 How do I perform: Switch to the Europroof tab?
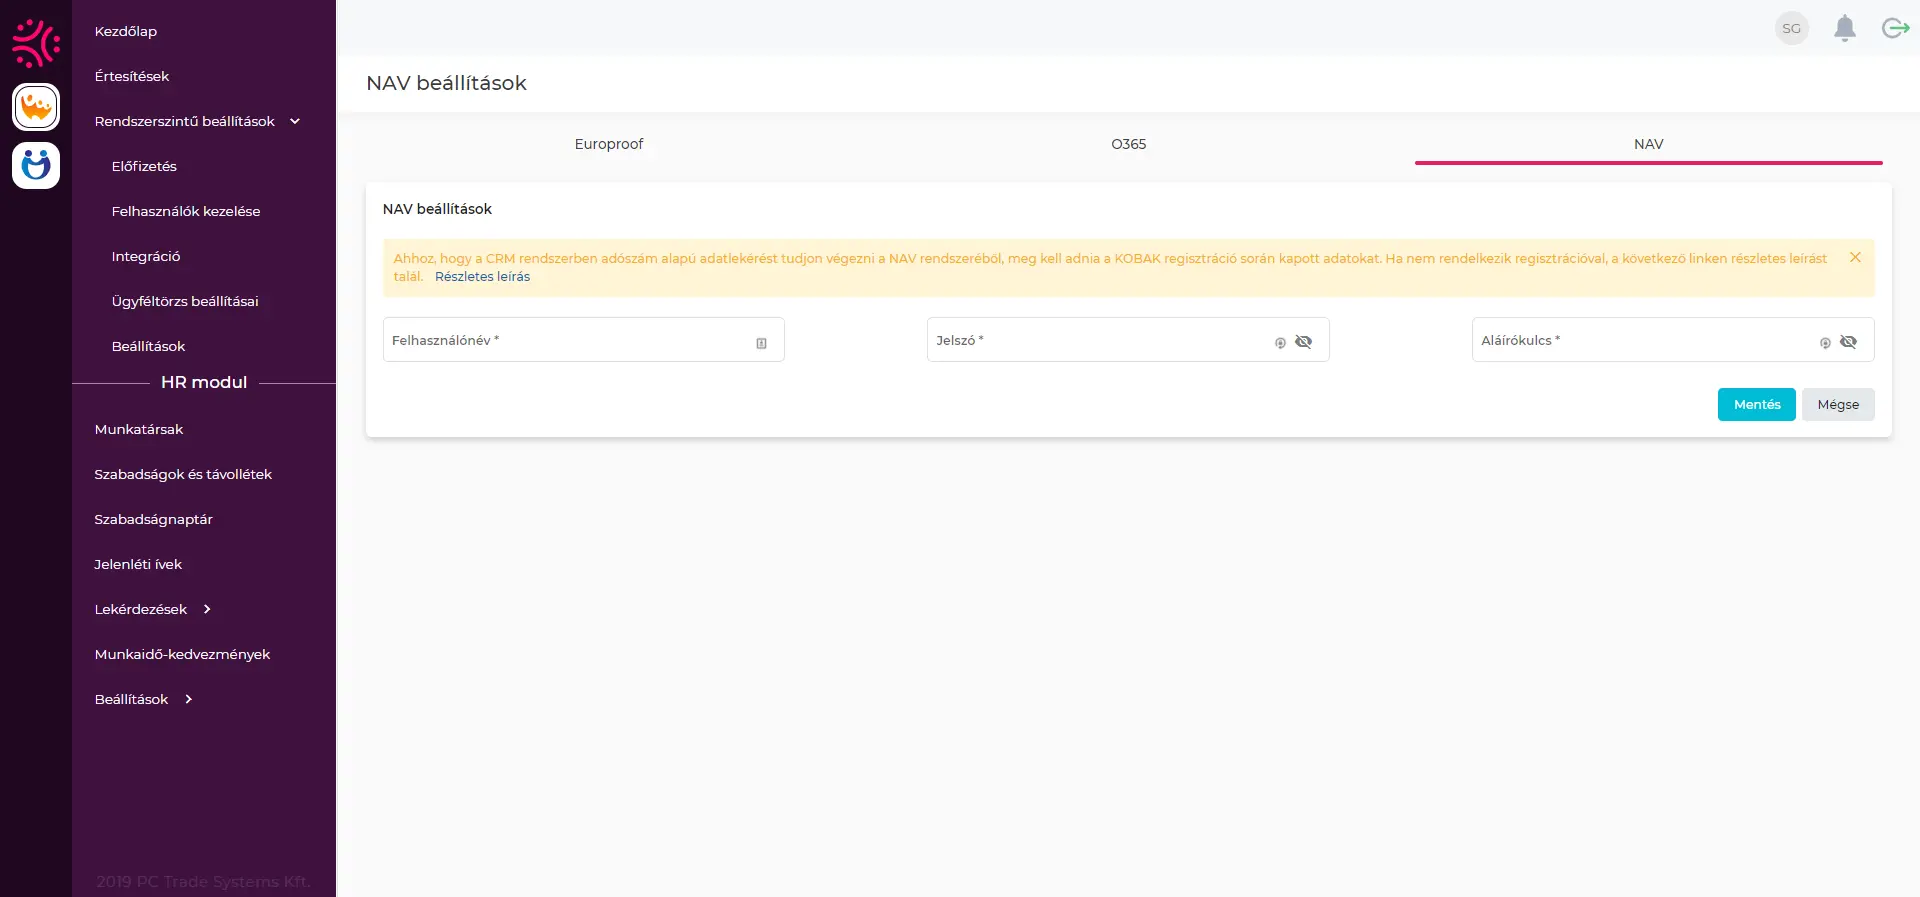pyautogui.click(x=608, y=144)
